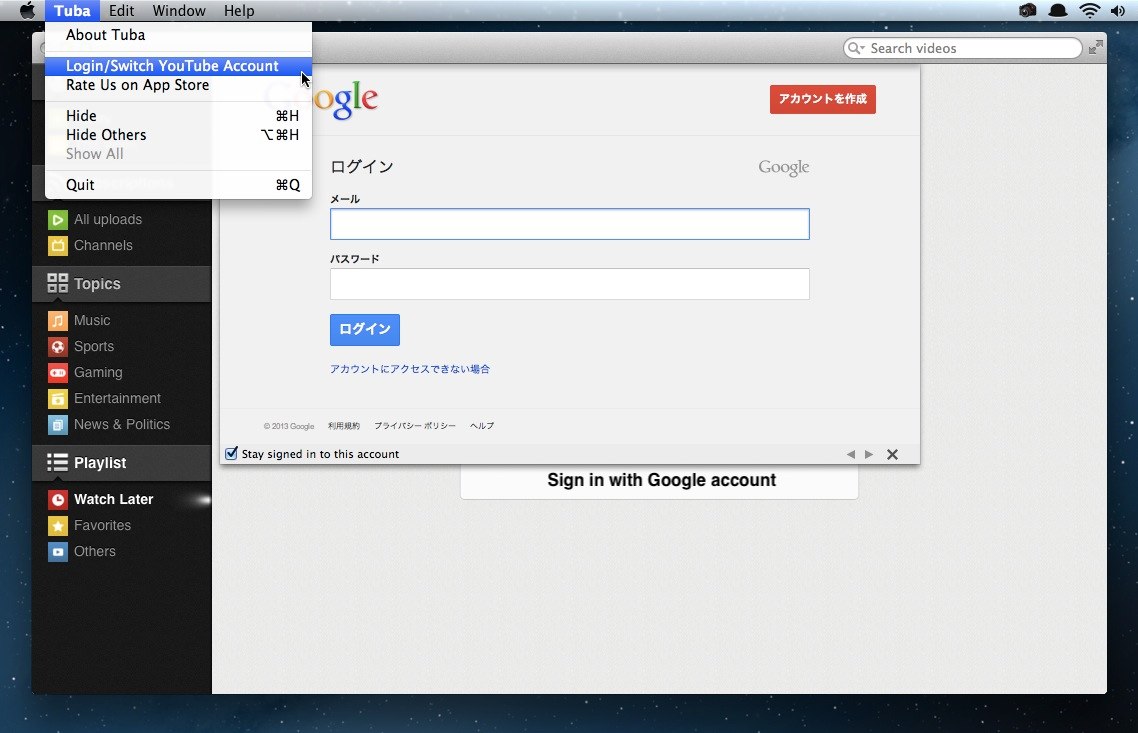
Task: Select the News & Politics topic
Action: click(122, 425)
